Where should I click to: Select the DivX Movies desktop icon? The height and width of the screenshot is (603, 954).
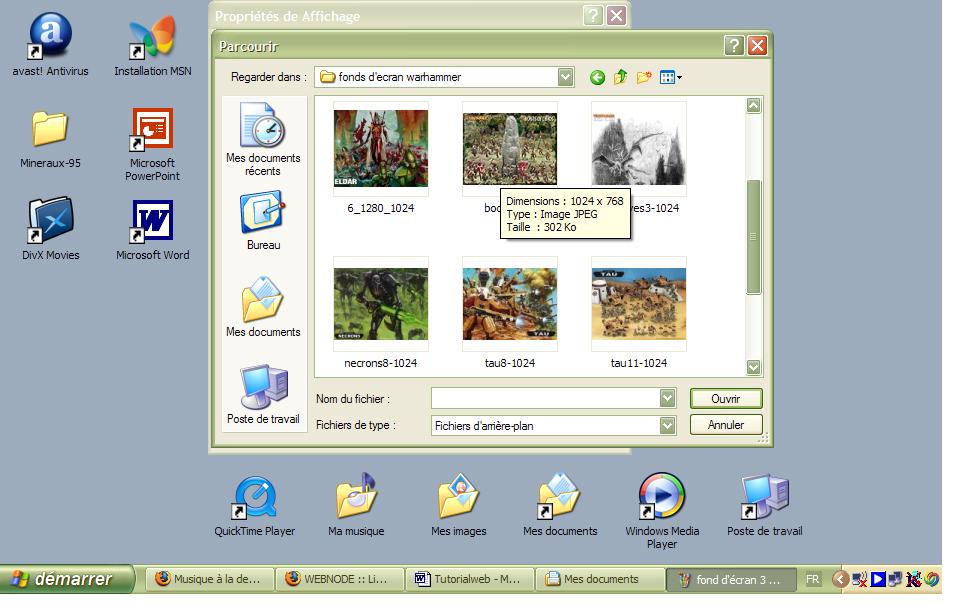(x=50, y=229)
